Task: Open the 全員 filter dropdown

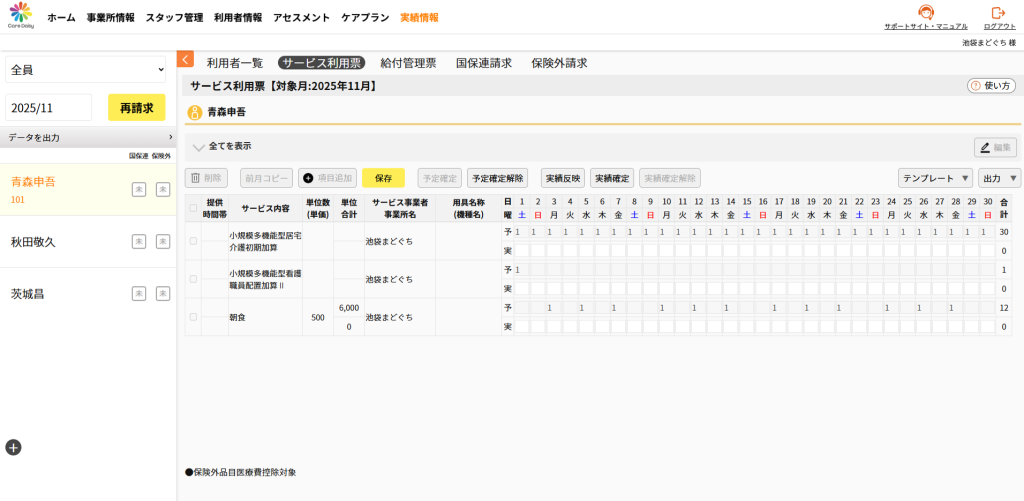Action: 85,69
